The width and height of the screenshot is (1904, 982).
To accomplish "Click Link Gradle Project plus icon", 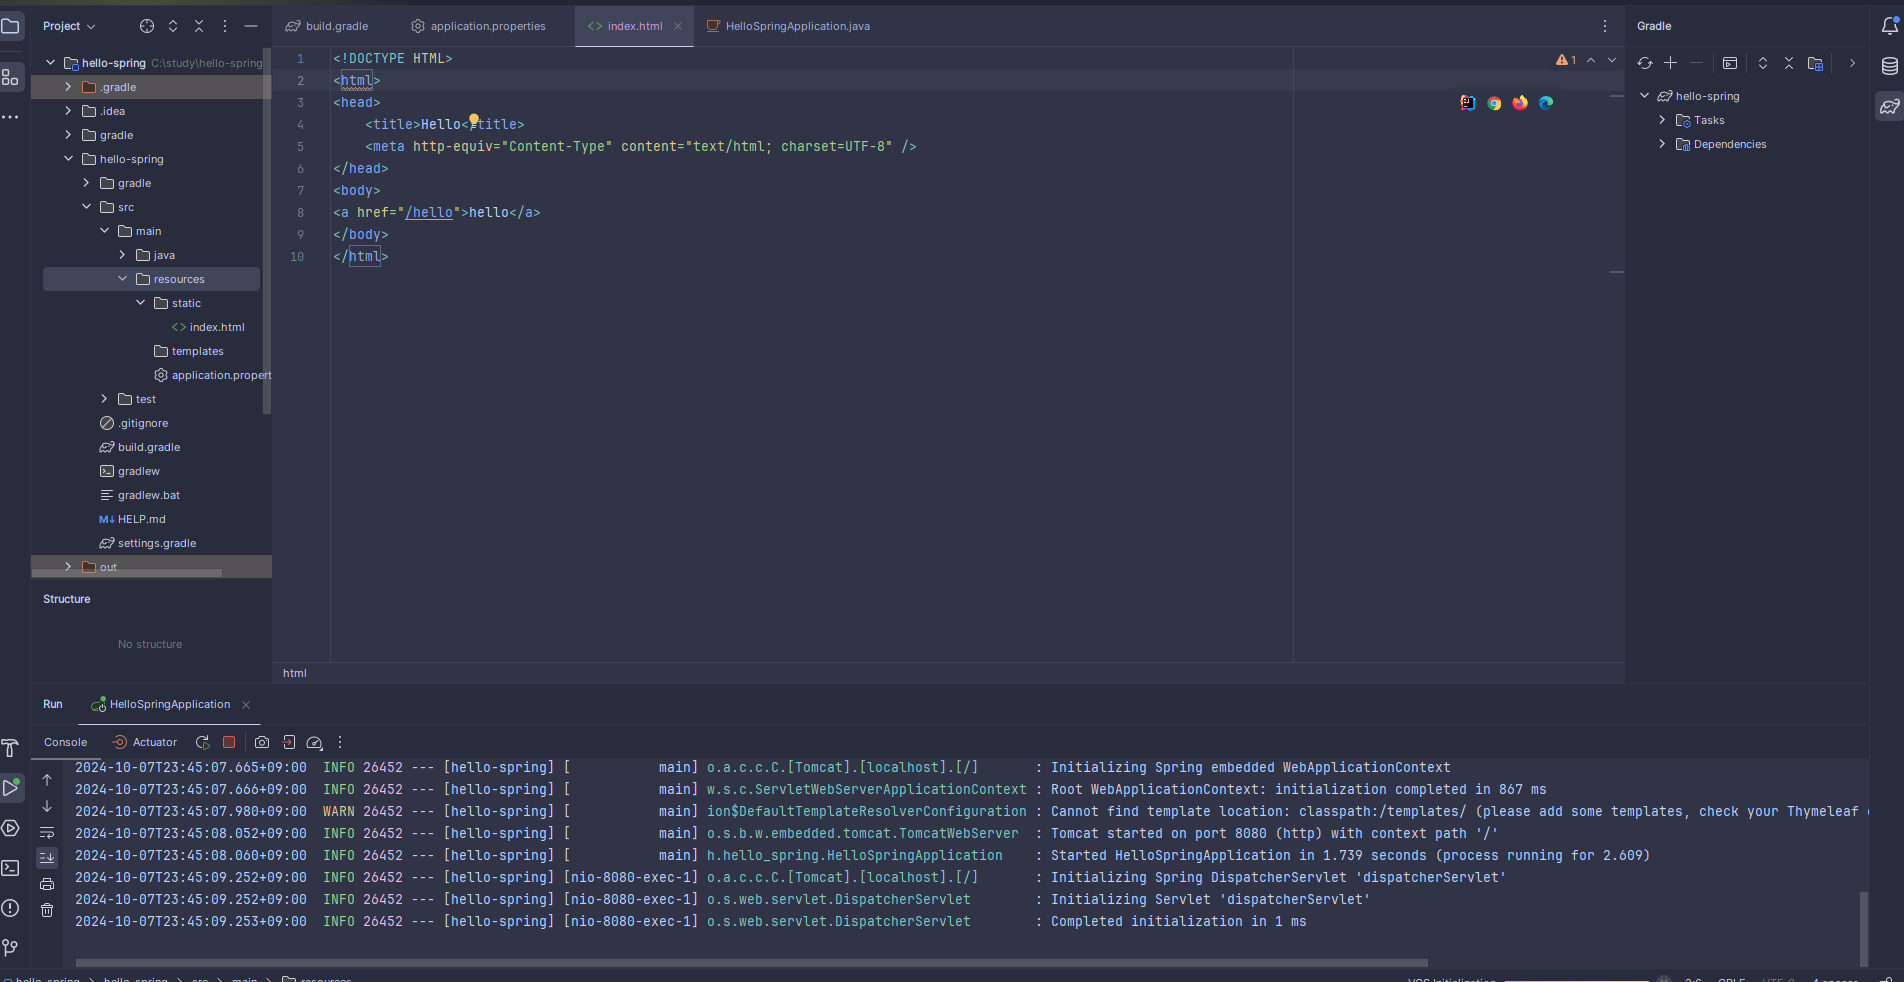I will point(1671,63).
